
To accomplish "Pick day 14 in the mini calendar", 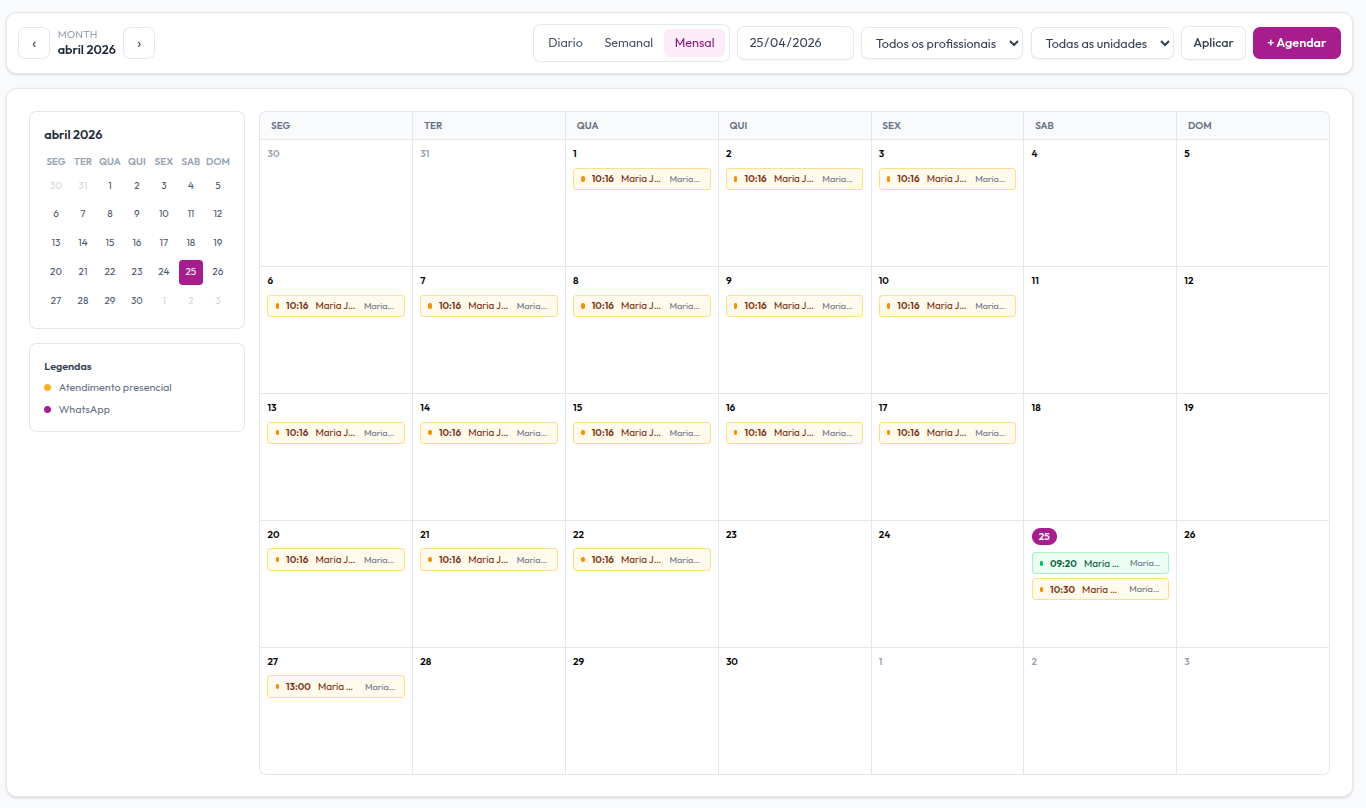I will click(x=83, y=243).
